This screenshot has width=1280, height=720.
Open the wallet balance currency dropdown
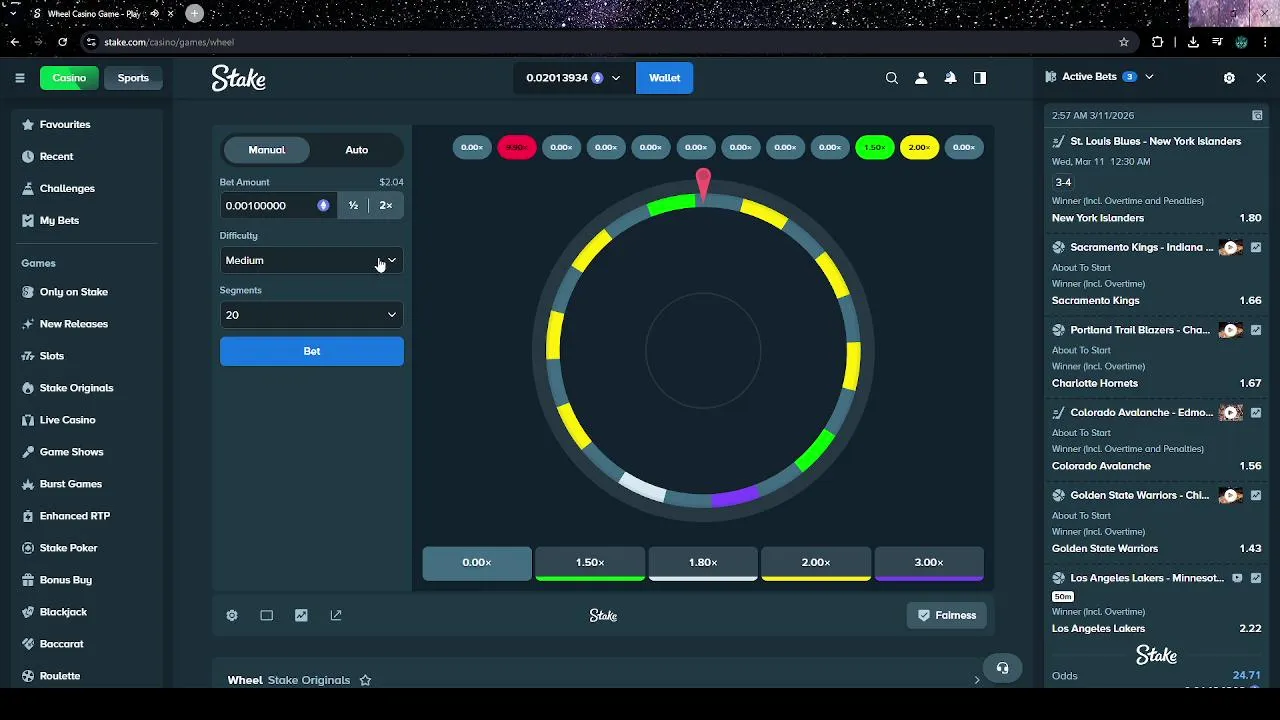(575, 78)
